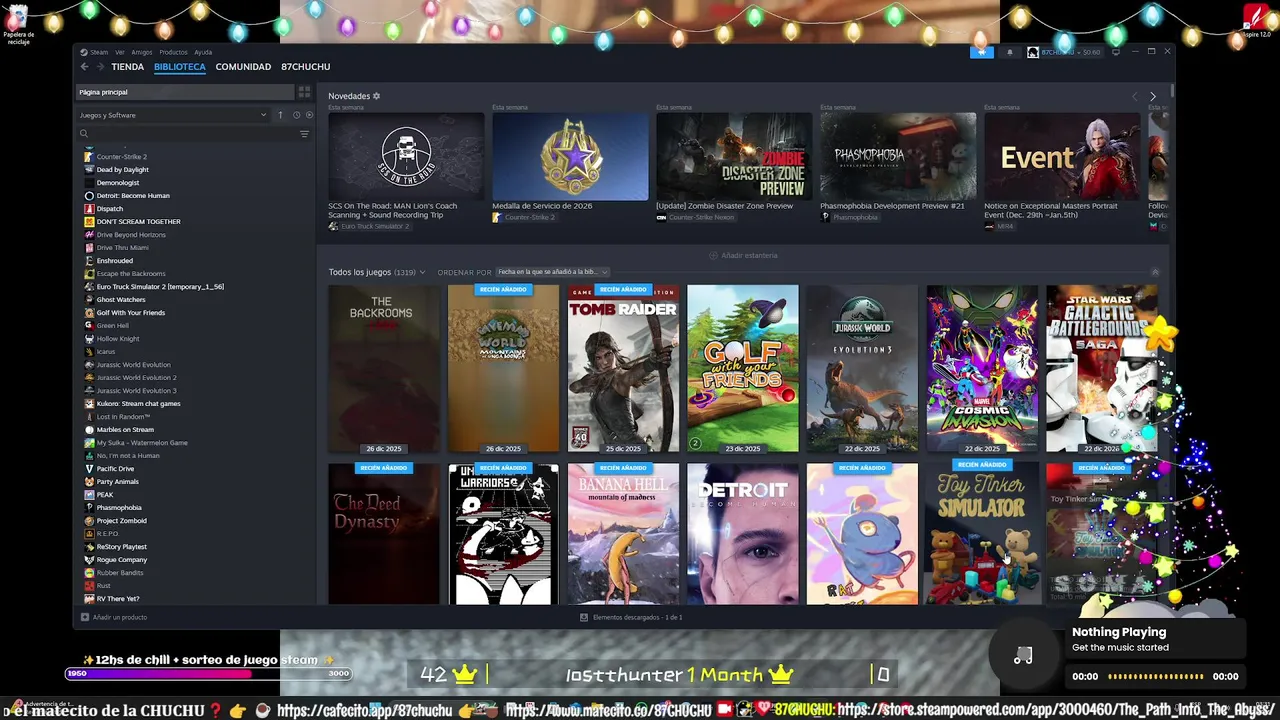Image resolution: width=1280 pixels, height=720 pixels.
Task: Select Phasmophobia in library list
Action: (119, 508)
